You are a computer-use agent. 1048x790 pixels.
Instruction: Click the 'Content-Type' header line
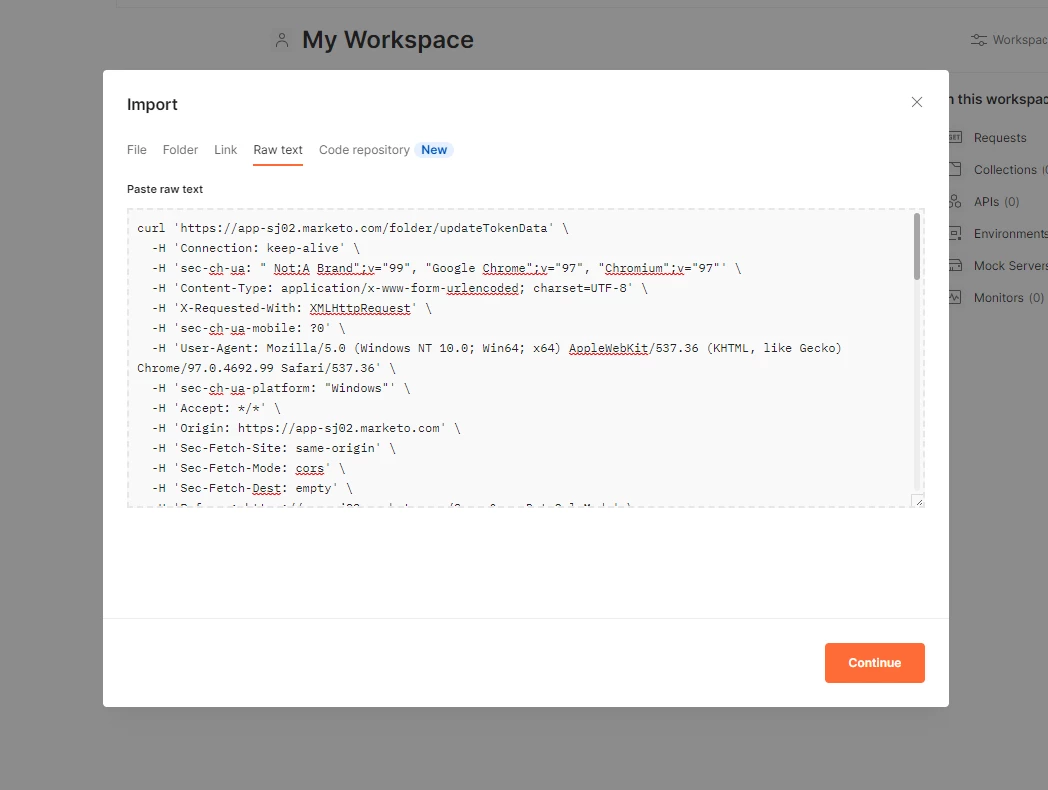click(400, 288)
